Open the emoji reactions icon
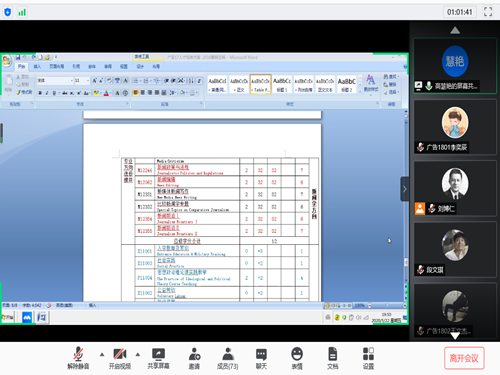This screenshot has height=375, width=500. click(297, 359)
